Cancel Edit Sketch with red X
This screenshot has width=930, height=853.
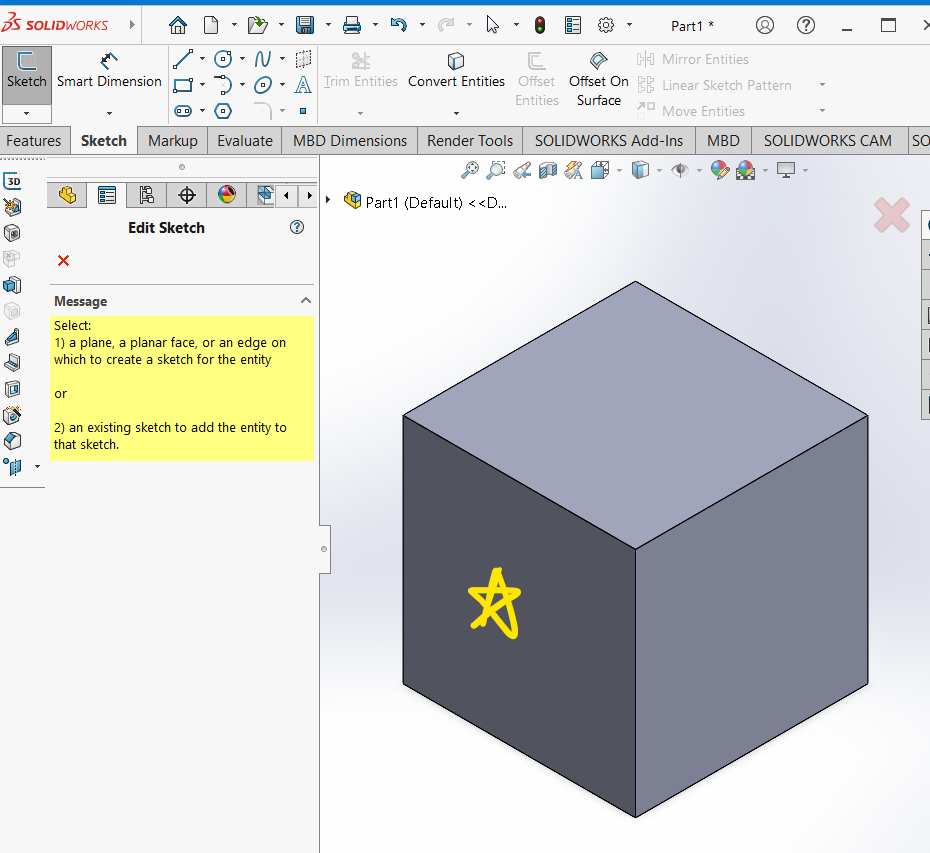[x=63, y=260]
